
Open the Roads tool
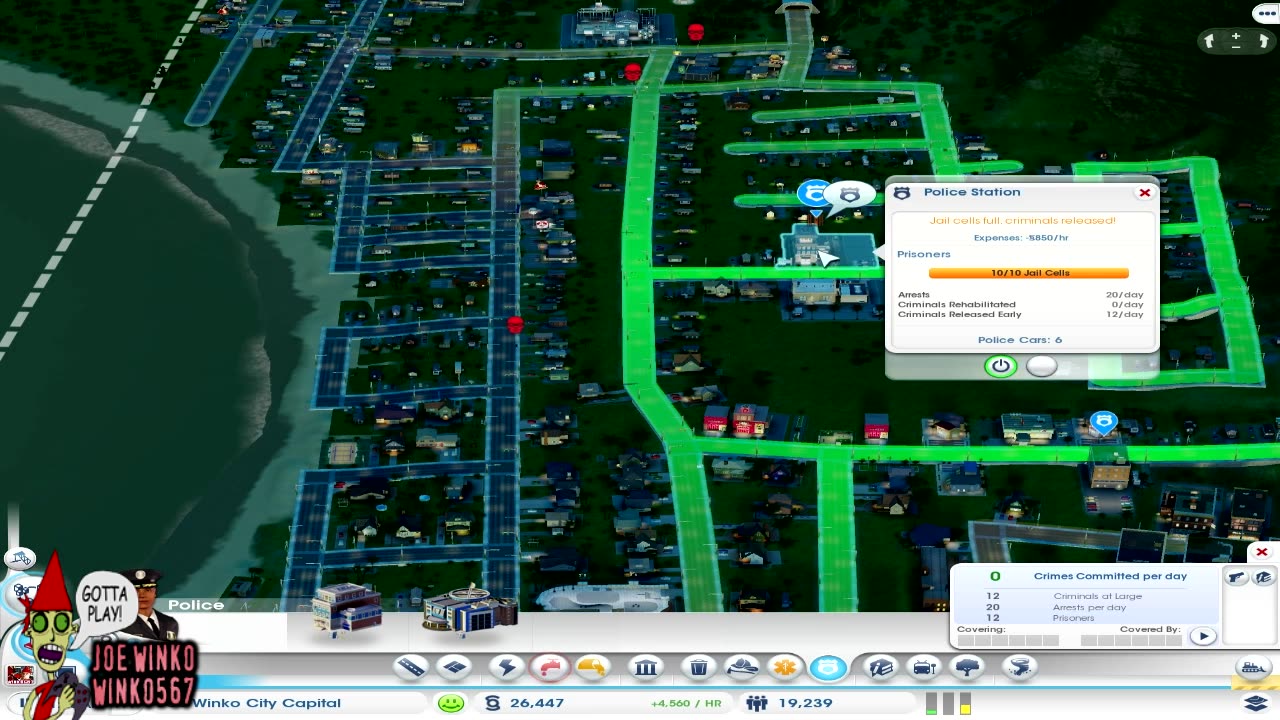[x=411, y=667]
